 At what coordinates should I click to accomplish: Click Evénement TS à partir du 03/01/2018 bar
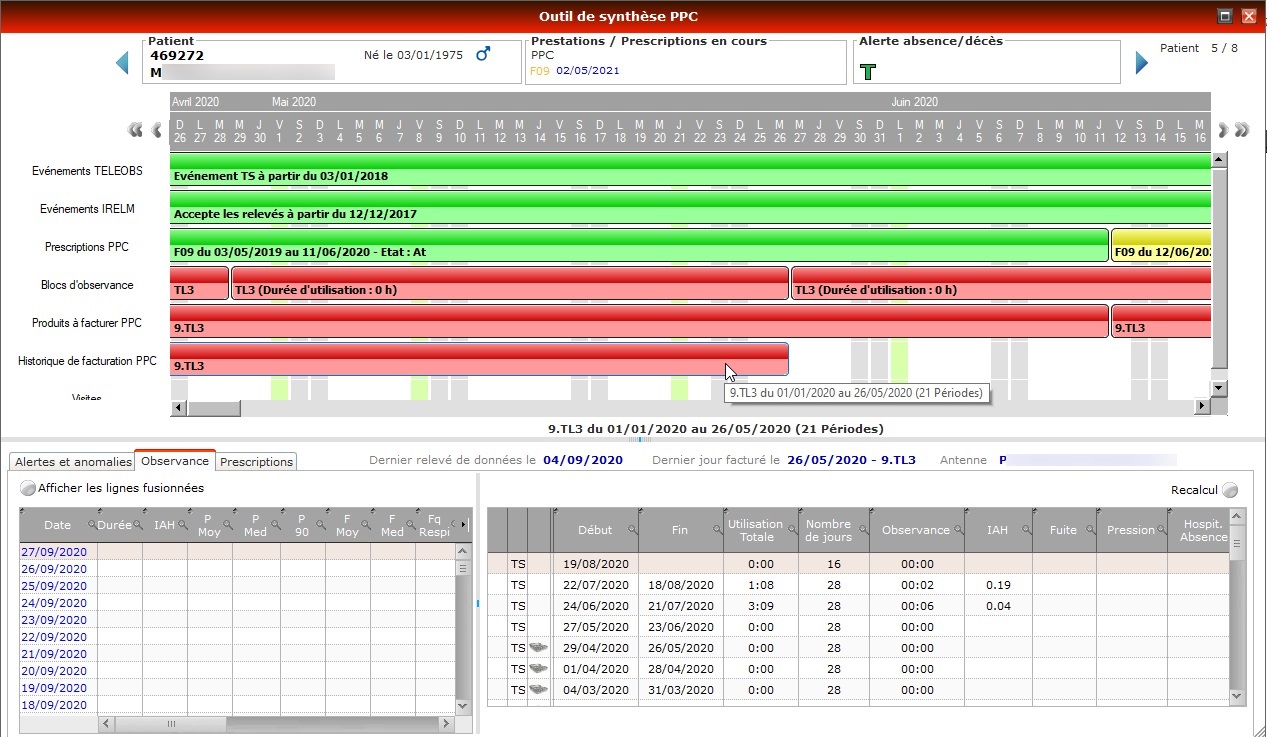coord(690,169)
